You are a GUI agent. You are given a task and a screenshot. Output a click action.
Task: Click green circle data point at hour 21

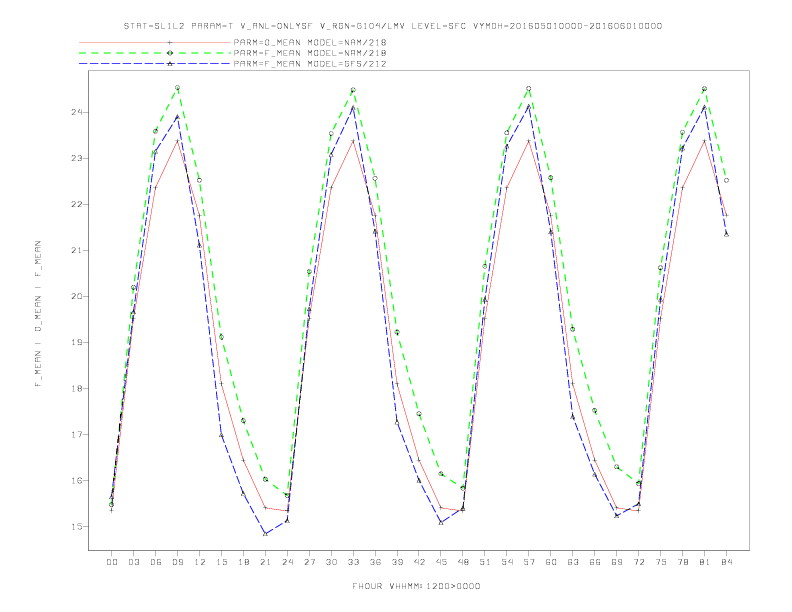coord(265,479)
